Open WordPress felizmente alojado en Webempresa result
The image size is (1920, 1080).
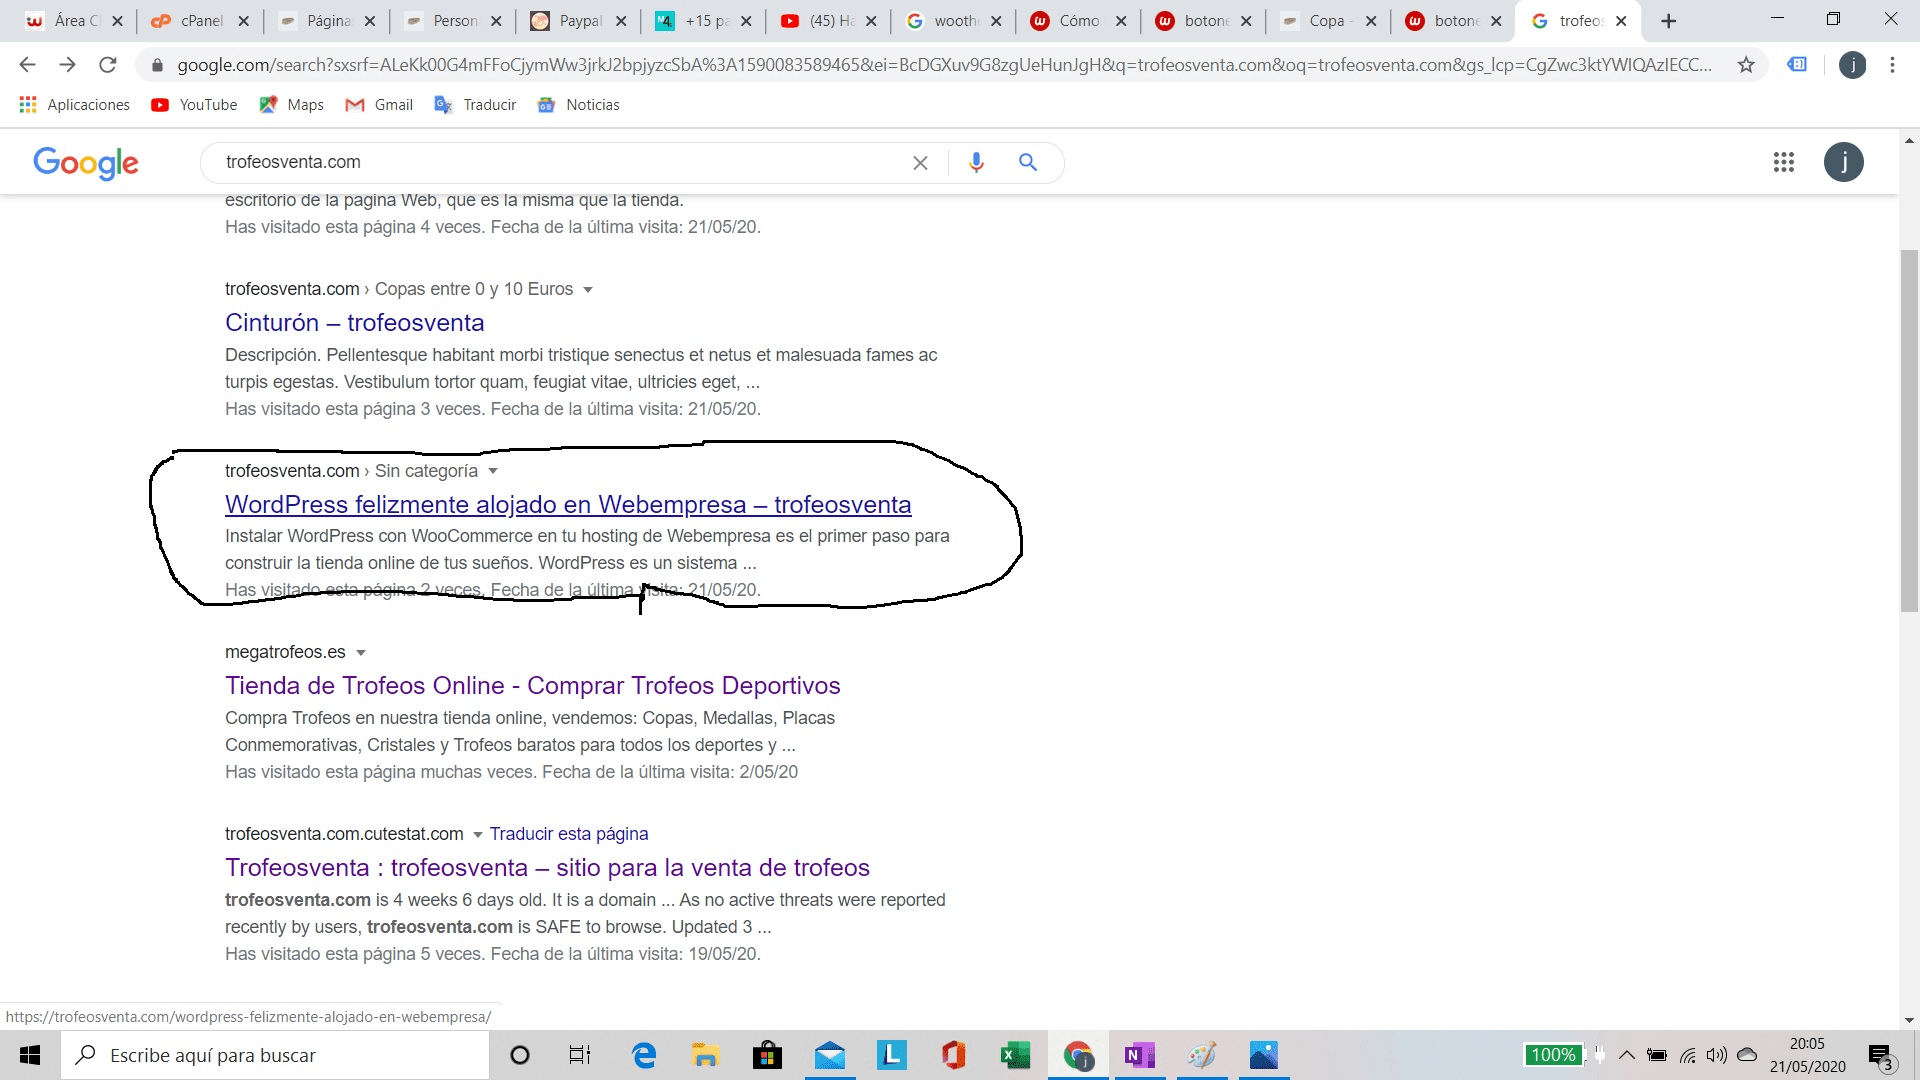[x=568, y=504]
